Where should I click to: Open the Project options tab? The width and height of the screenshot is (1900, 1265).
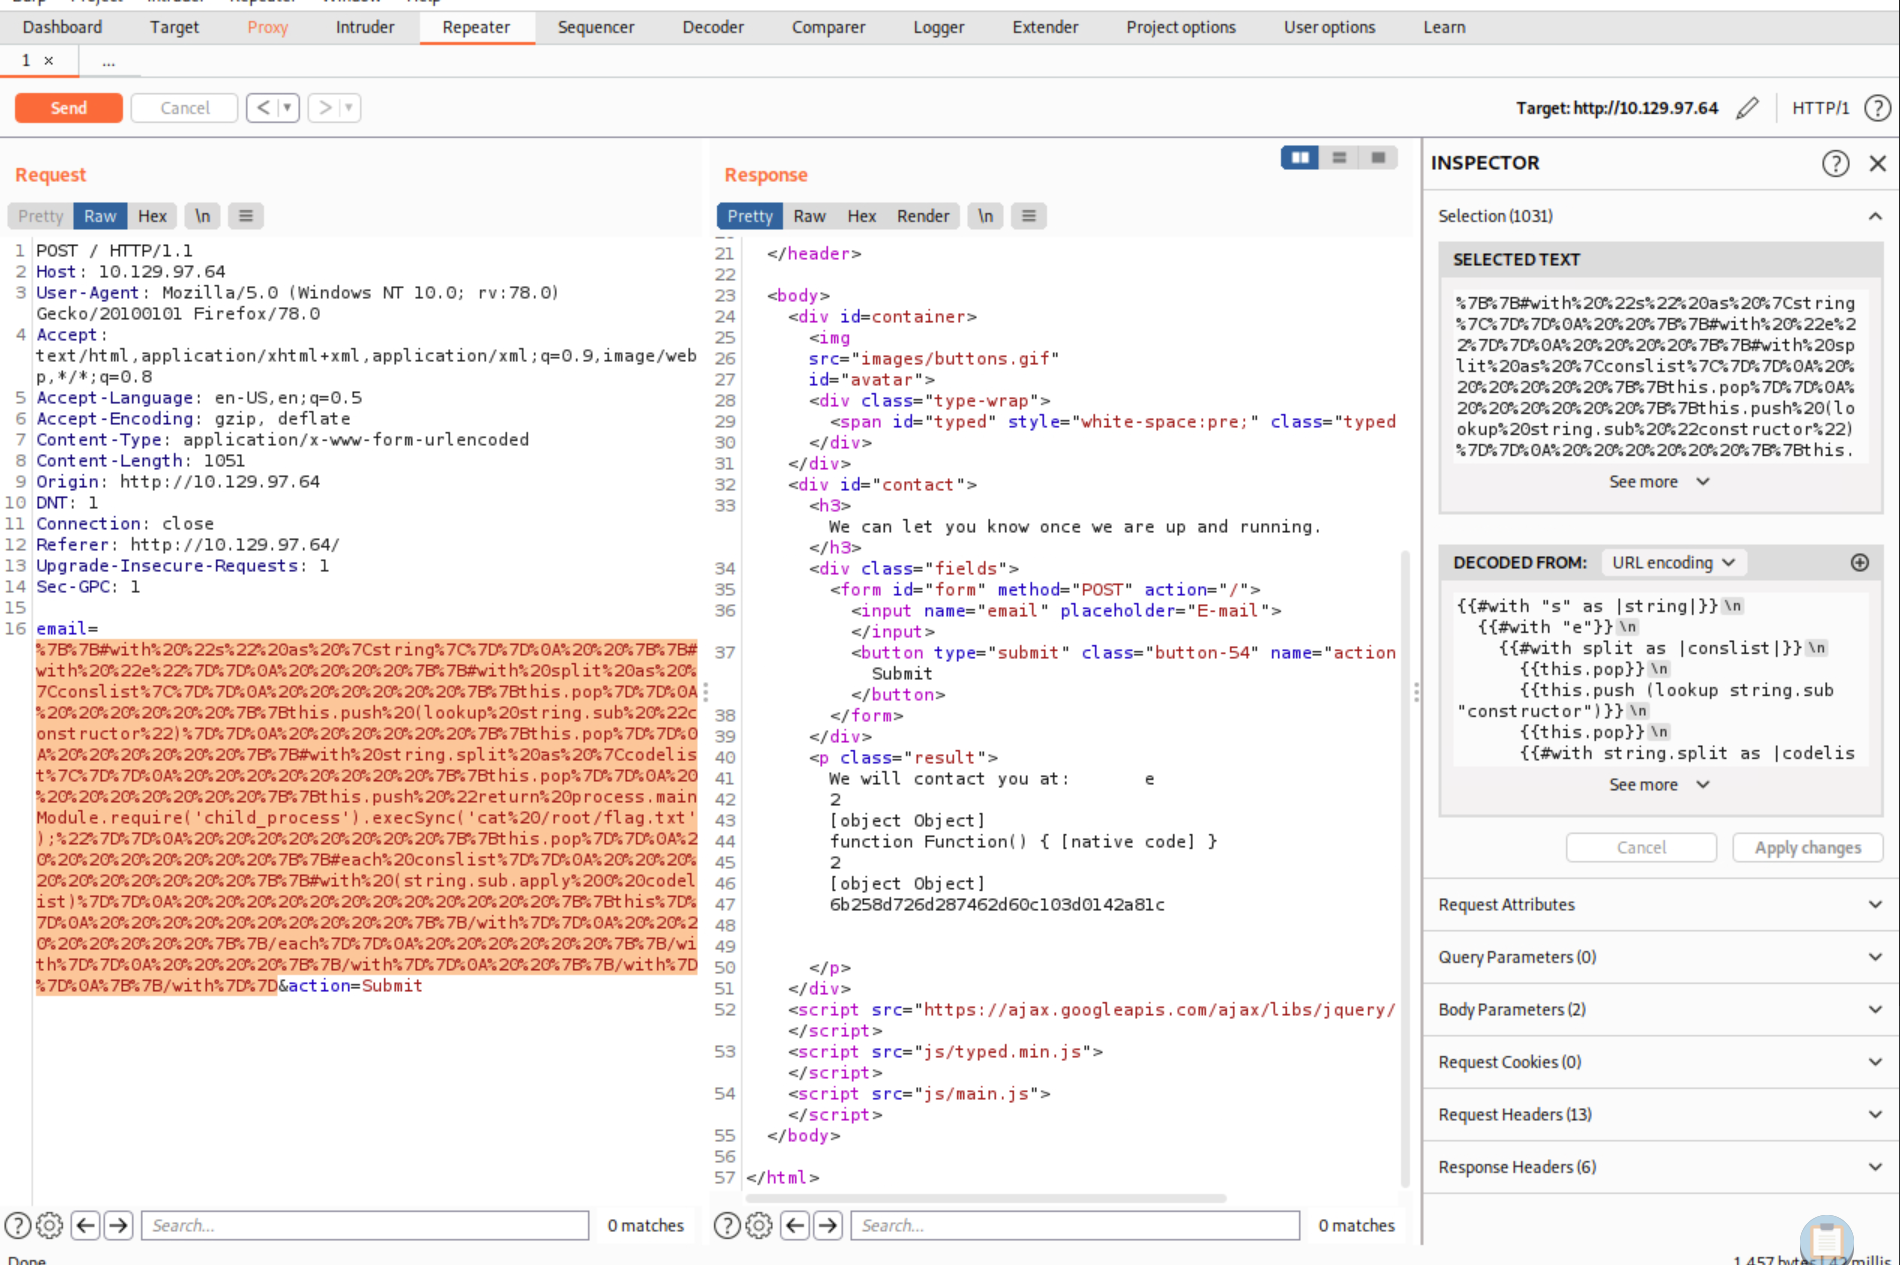[x=1181, y=27]
